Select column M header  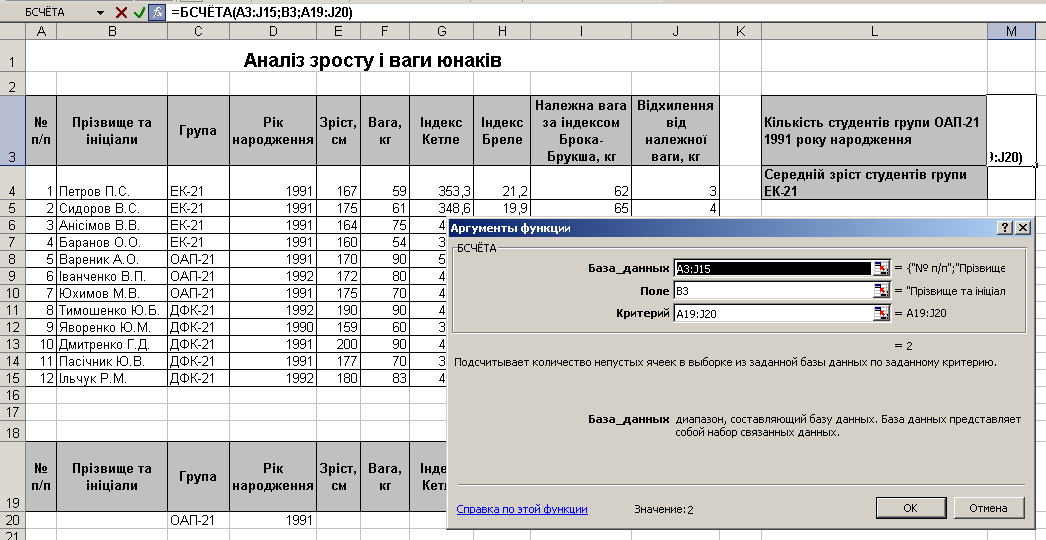1012,31
